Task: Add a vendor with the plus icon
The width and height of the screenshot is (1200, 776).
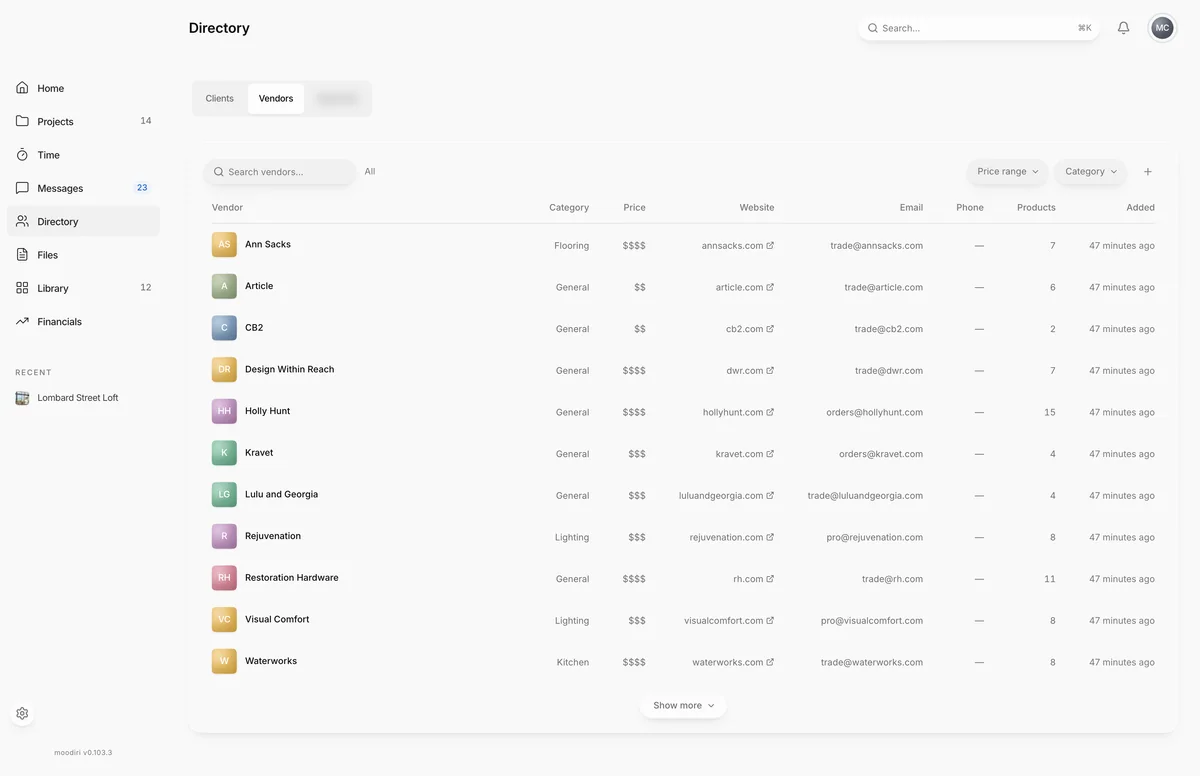Action: [x=1148, y=172]
